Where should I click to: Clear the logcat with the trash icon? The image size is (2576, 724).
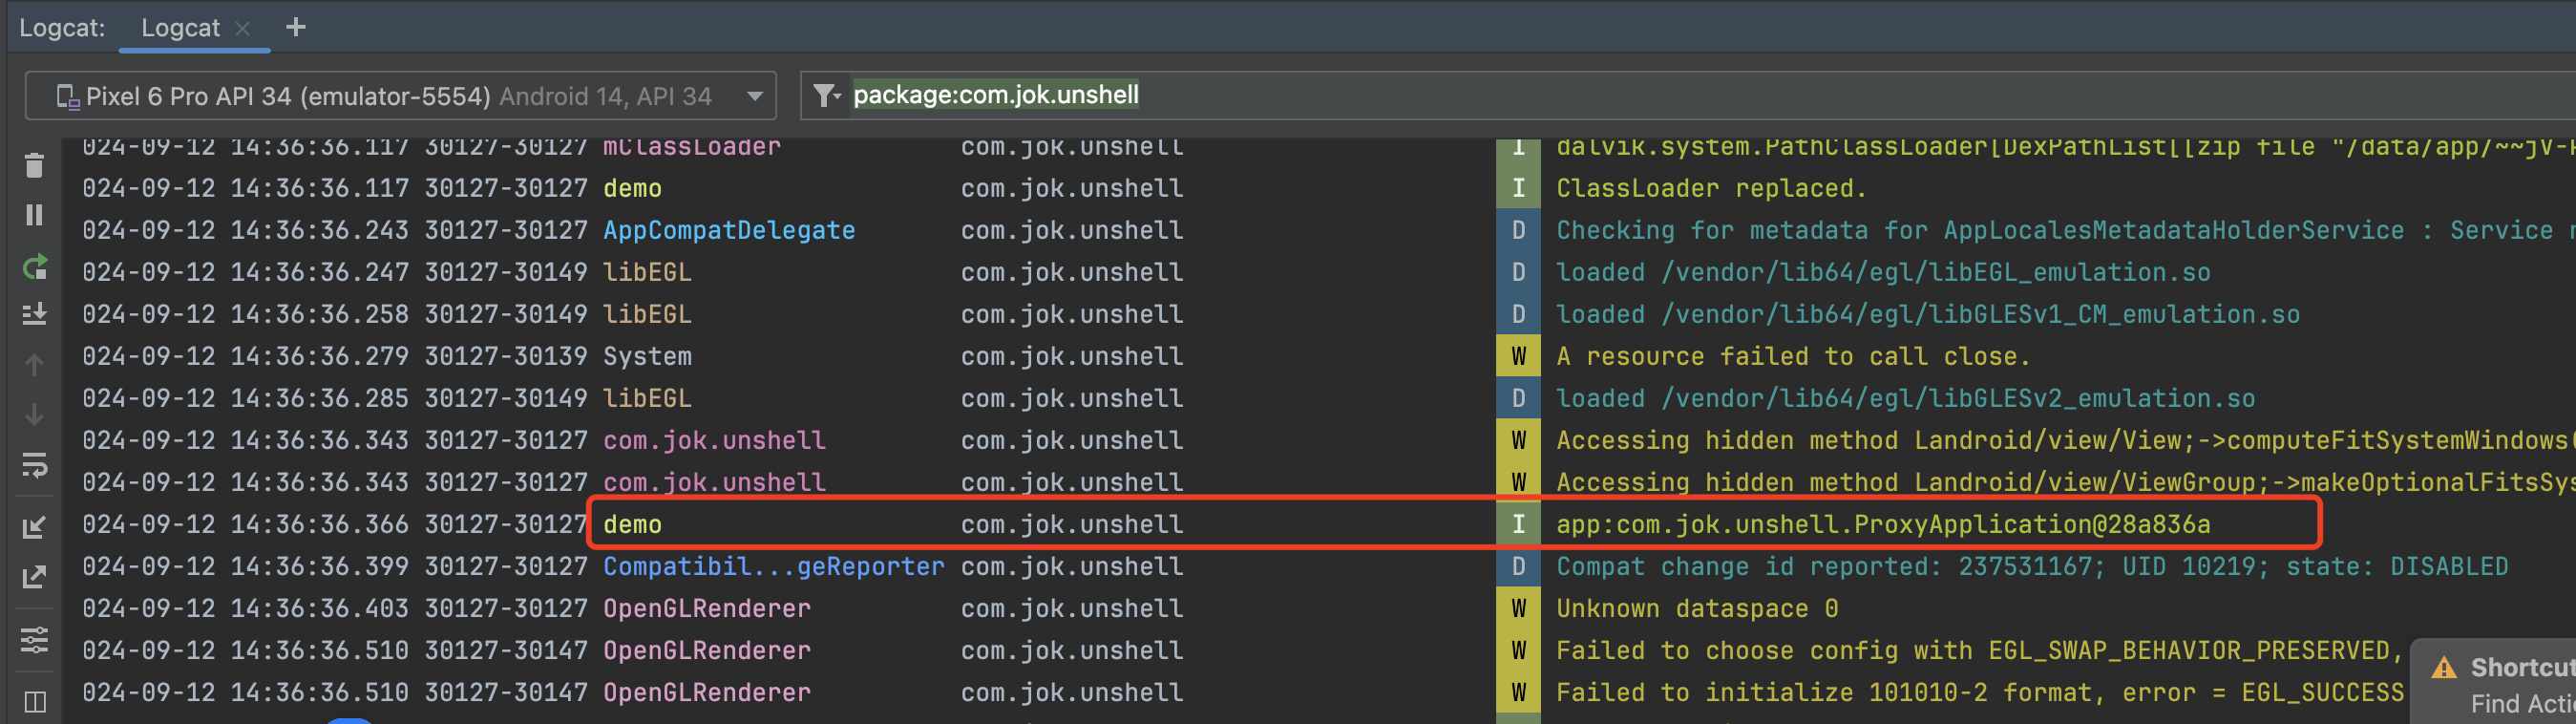coord(34,165)
